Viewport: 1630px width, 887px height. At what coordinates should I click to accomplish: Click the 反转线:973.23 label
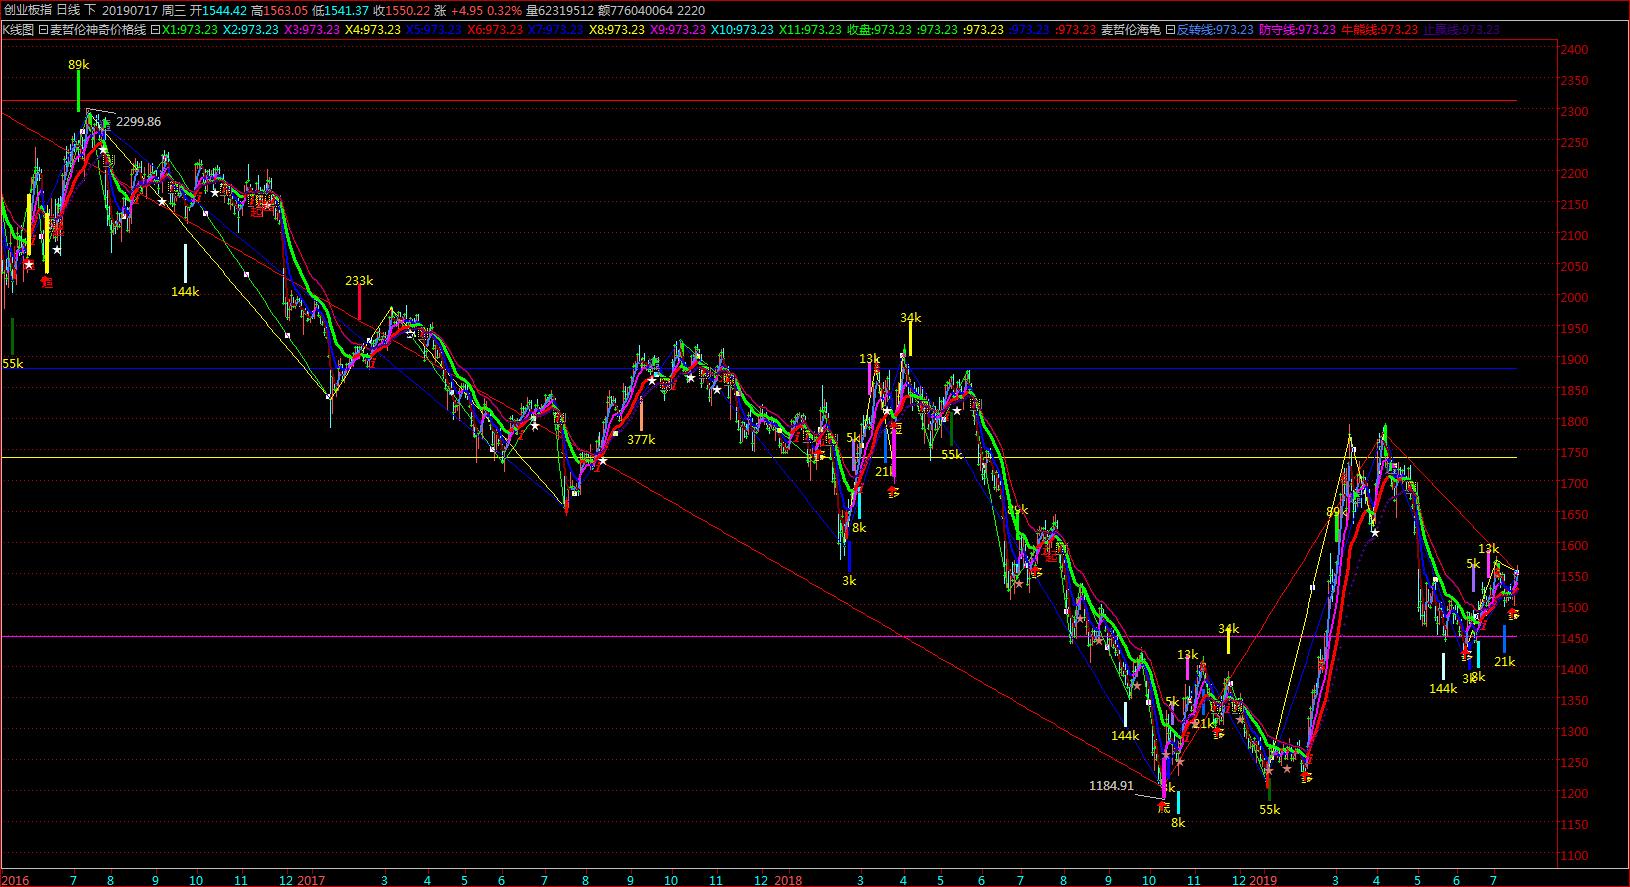1215,30
